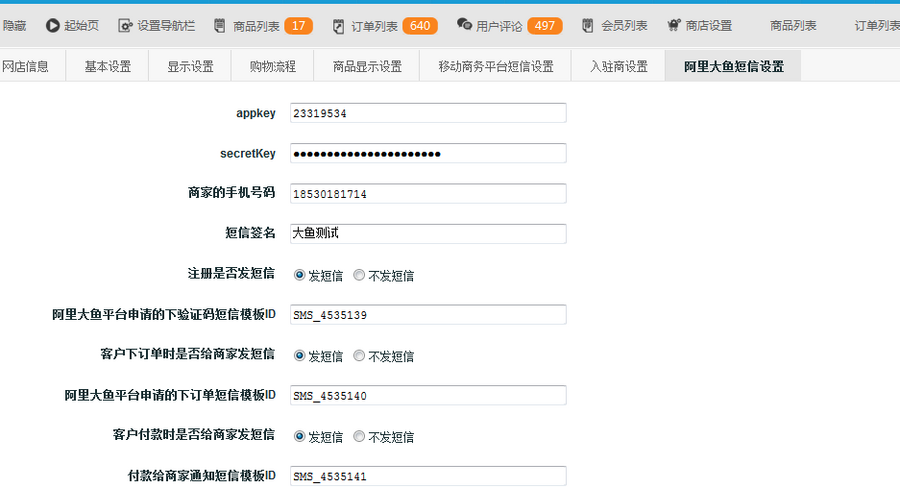
Task: Switch to 移动商务平台短信设置 tab
Action: click(496, 67)
